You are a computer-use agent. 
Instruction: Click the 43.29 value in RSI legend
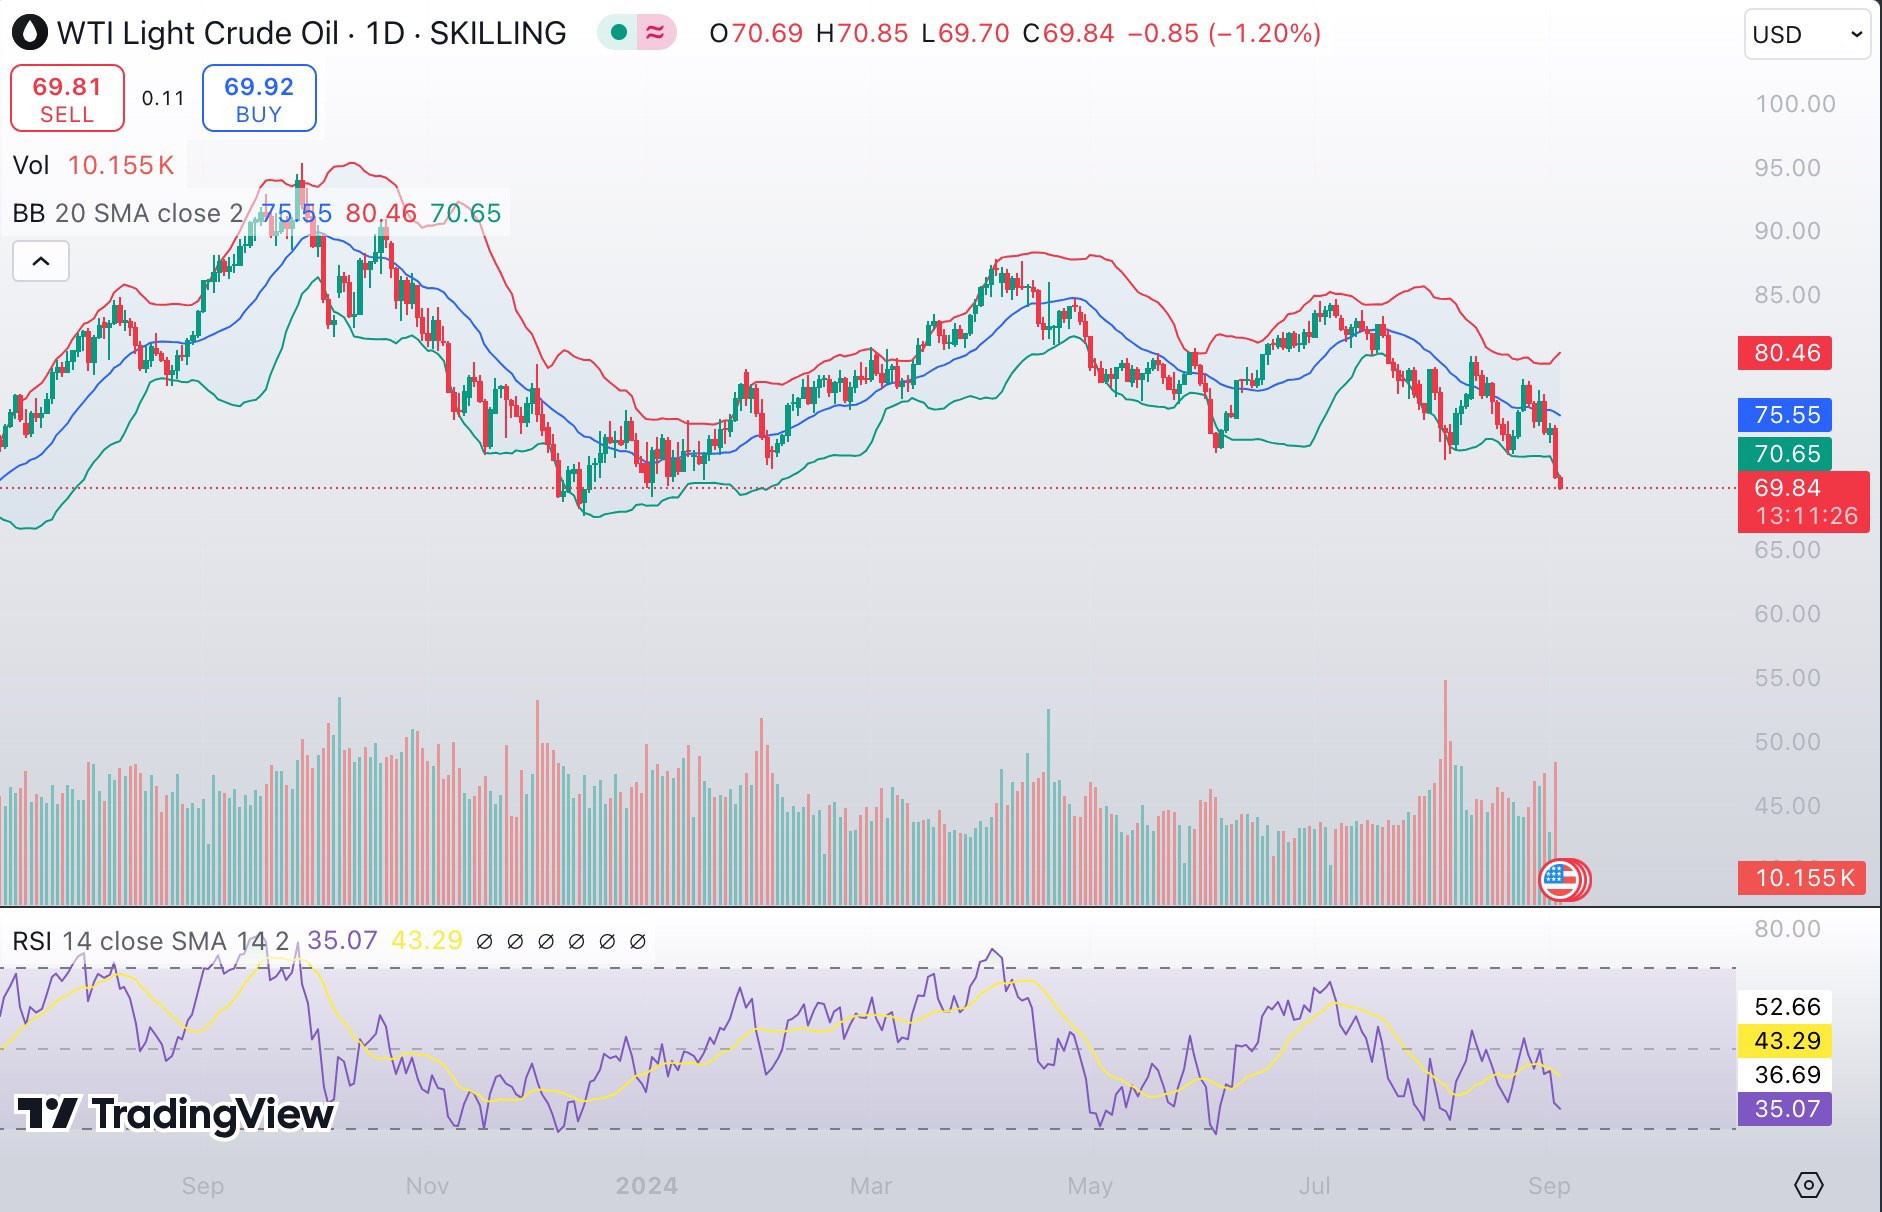(x=427, y=941)
